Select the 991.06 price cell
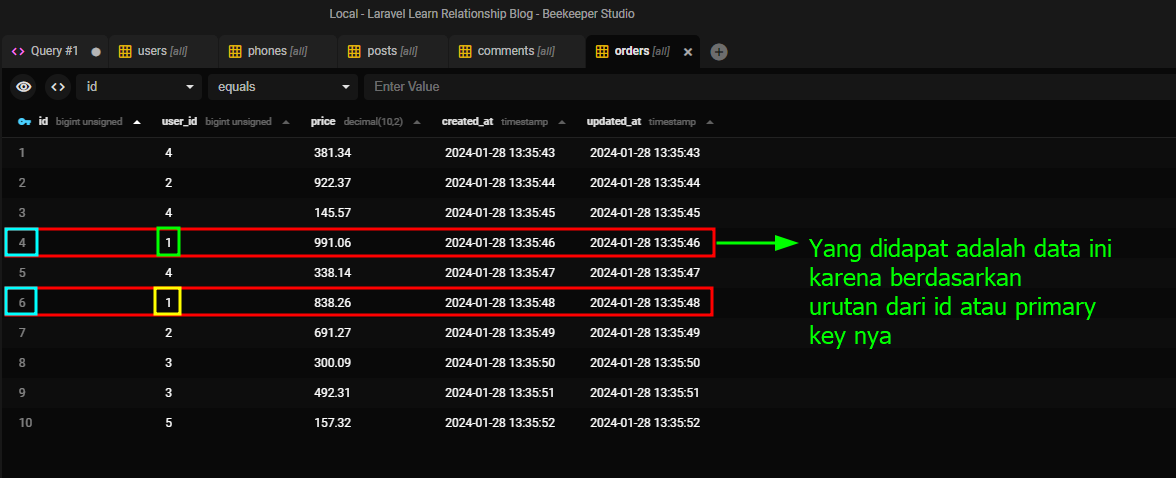The height and width of the screenshot is (478, 1176). pyautogui.click(x=331, y=242)
